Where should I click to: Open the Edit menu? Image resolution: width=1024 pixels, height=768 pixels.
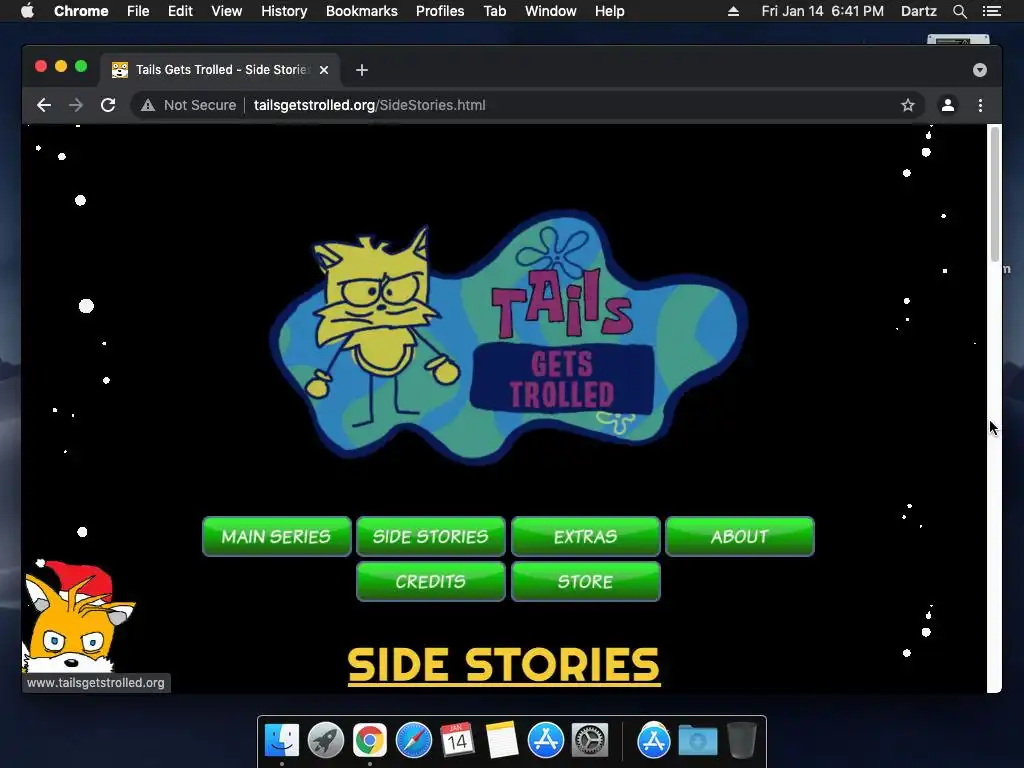tap(180, 11)
